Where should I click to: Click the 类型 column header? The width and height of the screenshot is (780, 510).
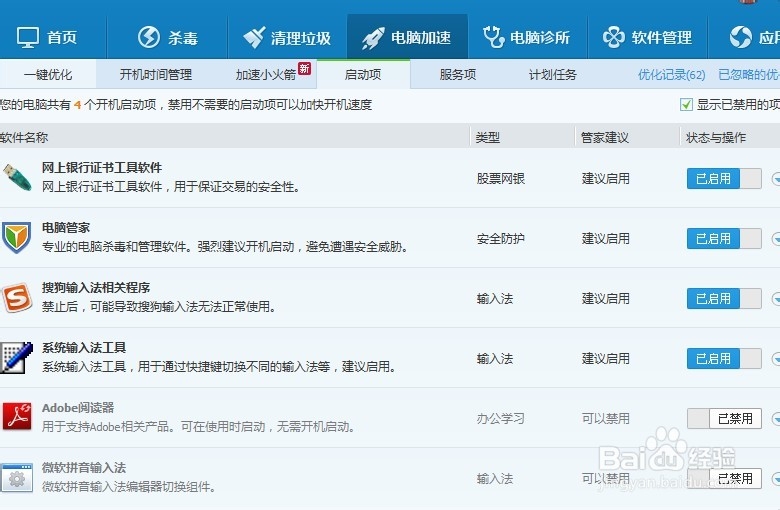click(x=488, y=137)
